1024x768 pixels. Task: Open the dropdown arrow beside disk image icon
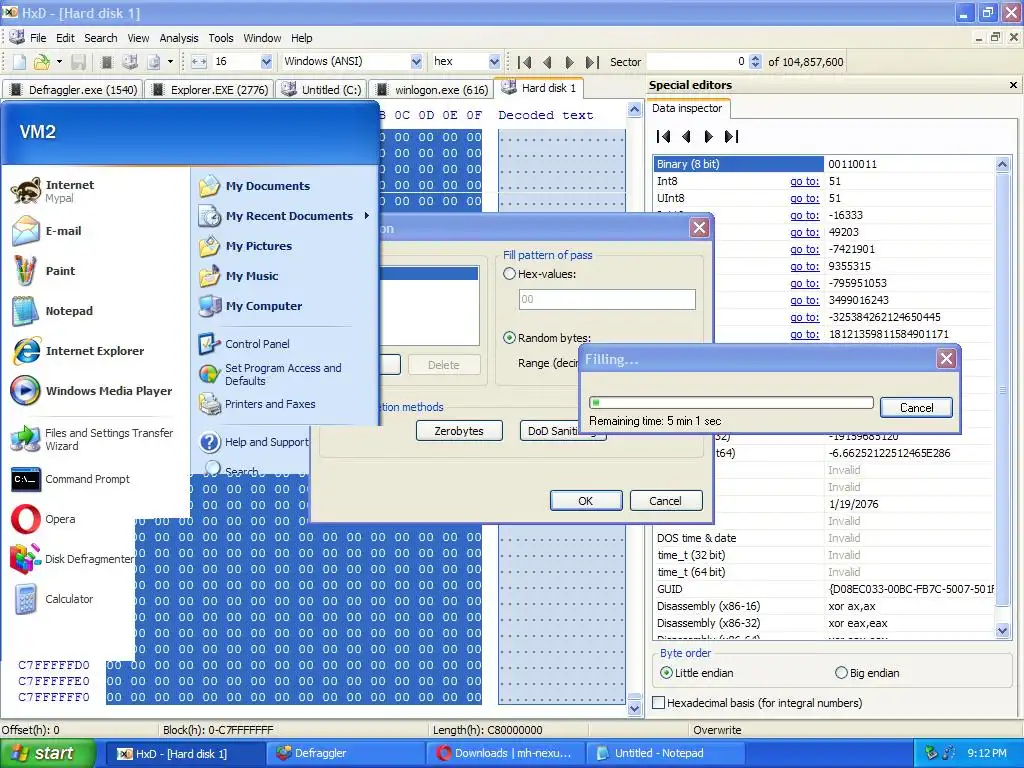coord(170,61)
